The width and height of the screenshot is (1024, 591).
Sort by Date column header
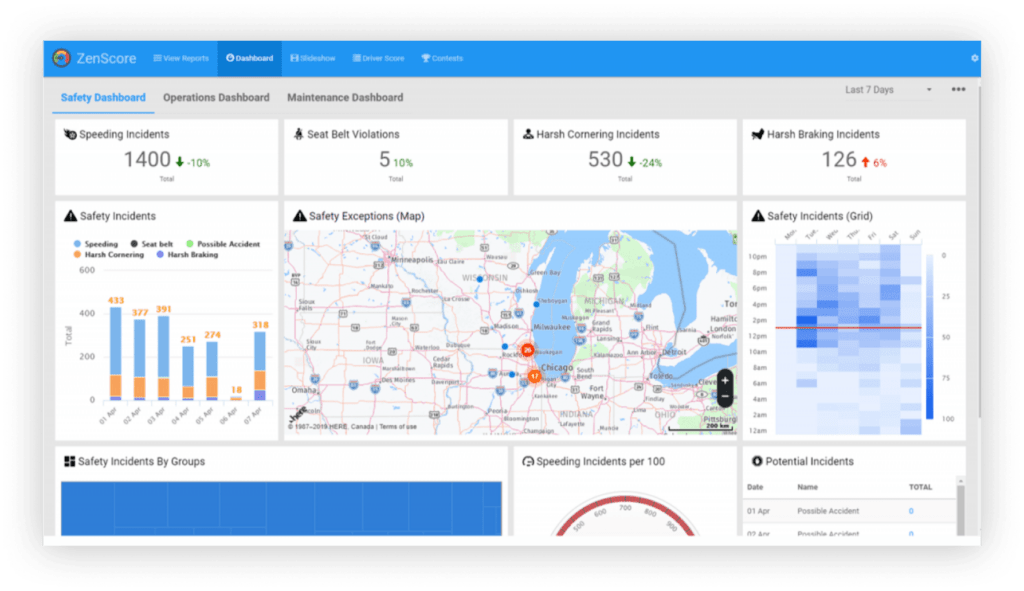[x=755, y=487]
